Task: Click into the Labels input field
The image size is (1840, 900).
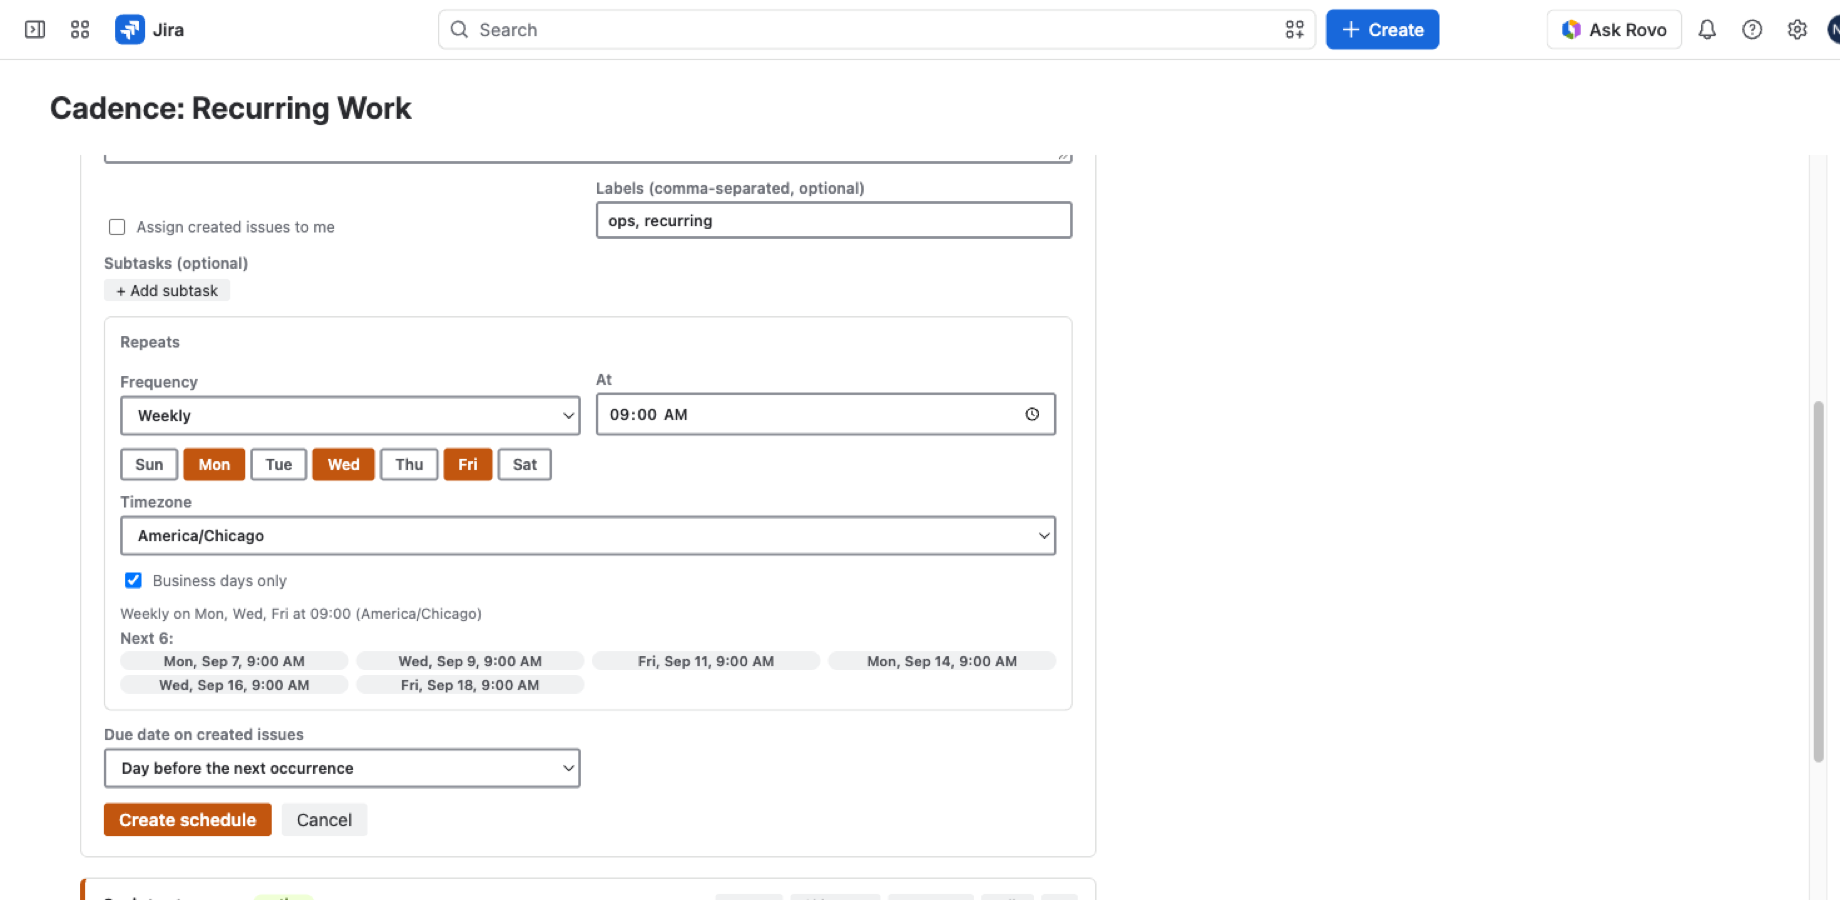Action: click(834, 220)
